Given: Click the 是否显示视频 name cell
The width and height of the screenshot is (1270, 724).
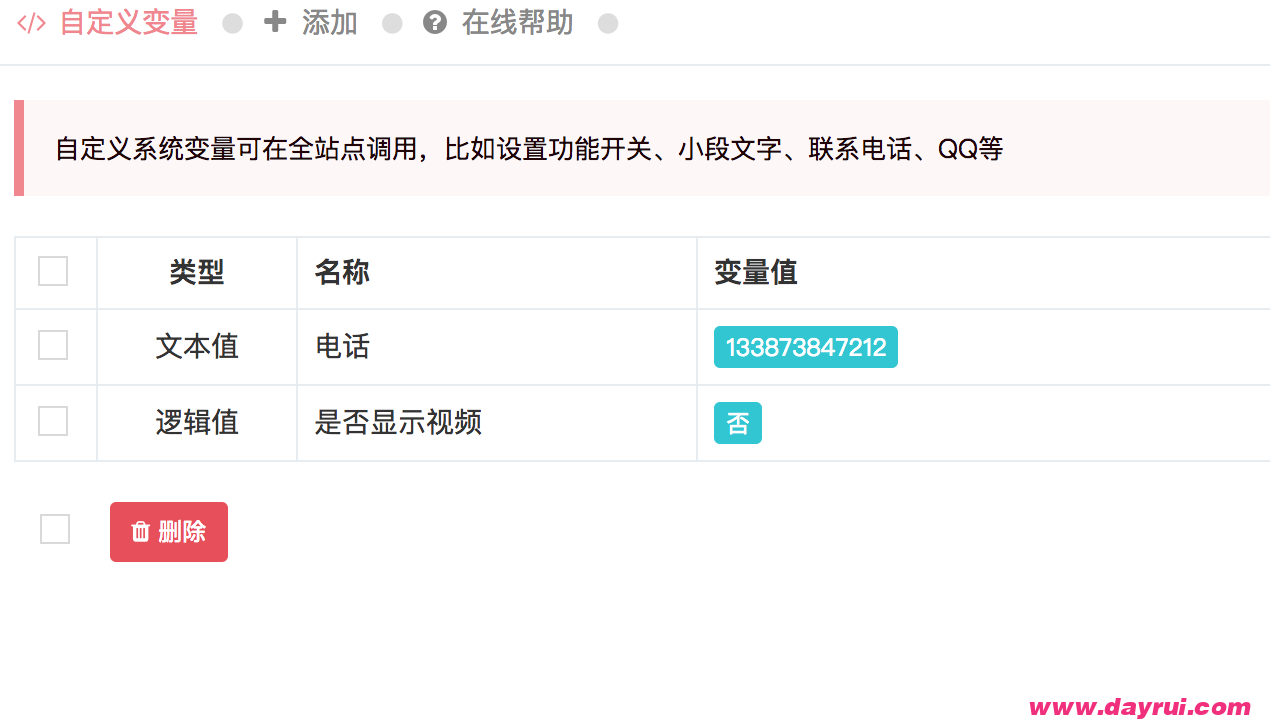Looking at the screenshot, I should (497, 423).
